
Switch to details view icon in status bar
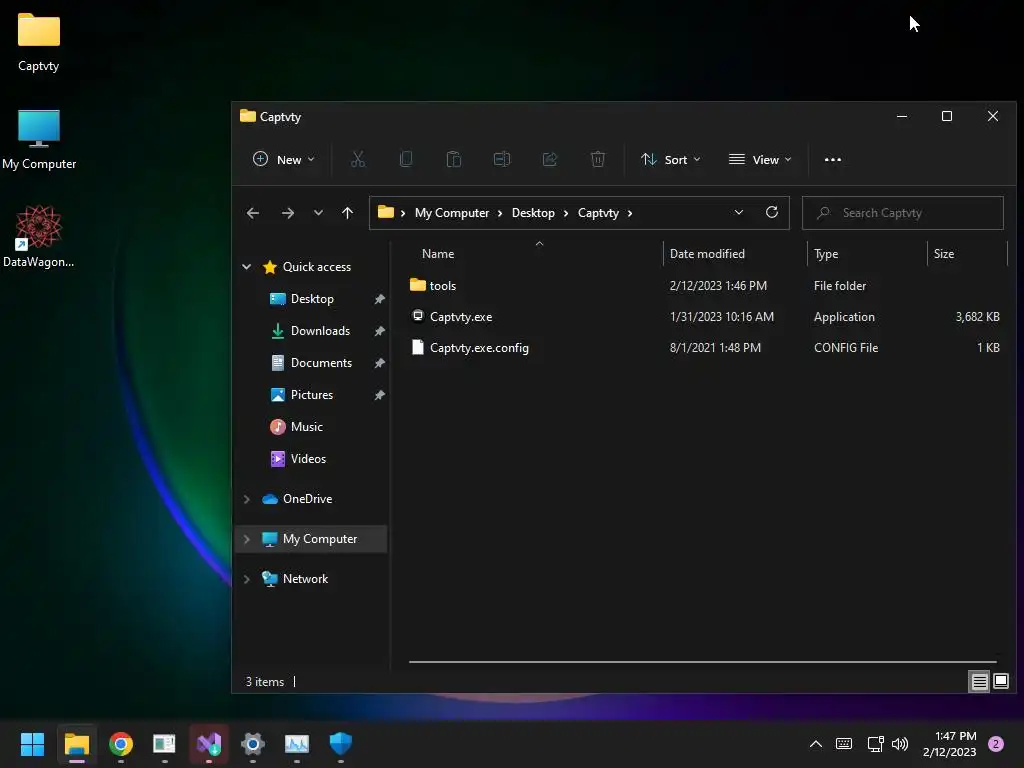coord(979,682)
